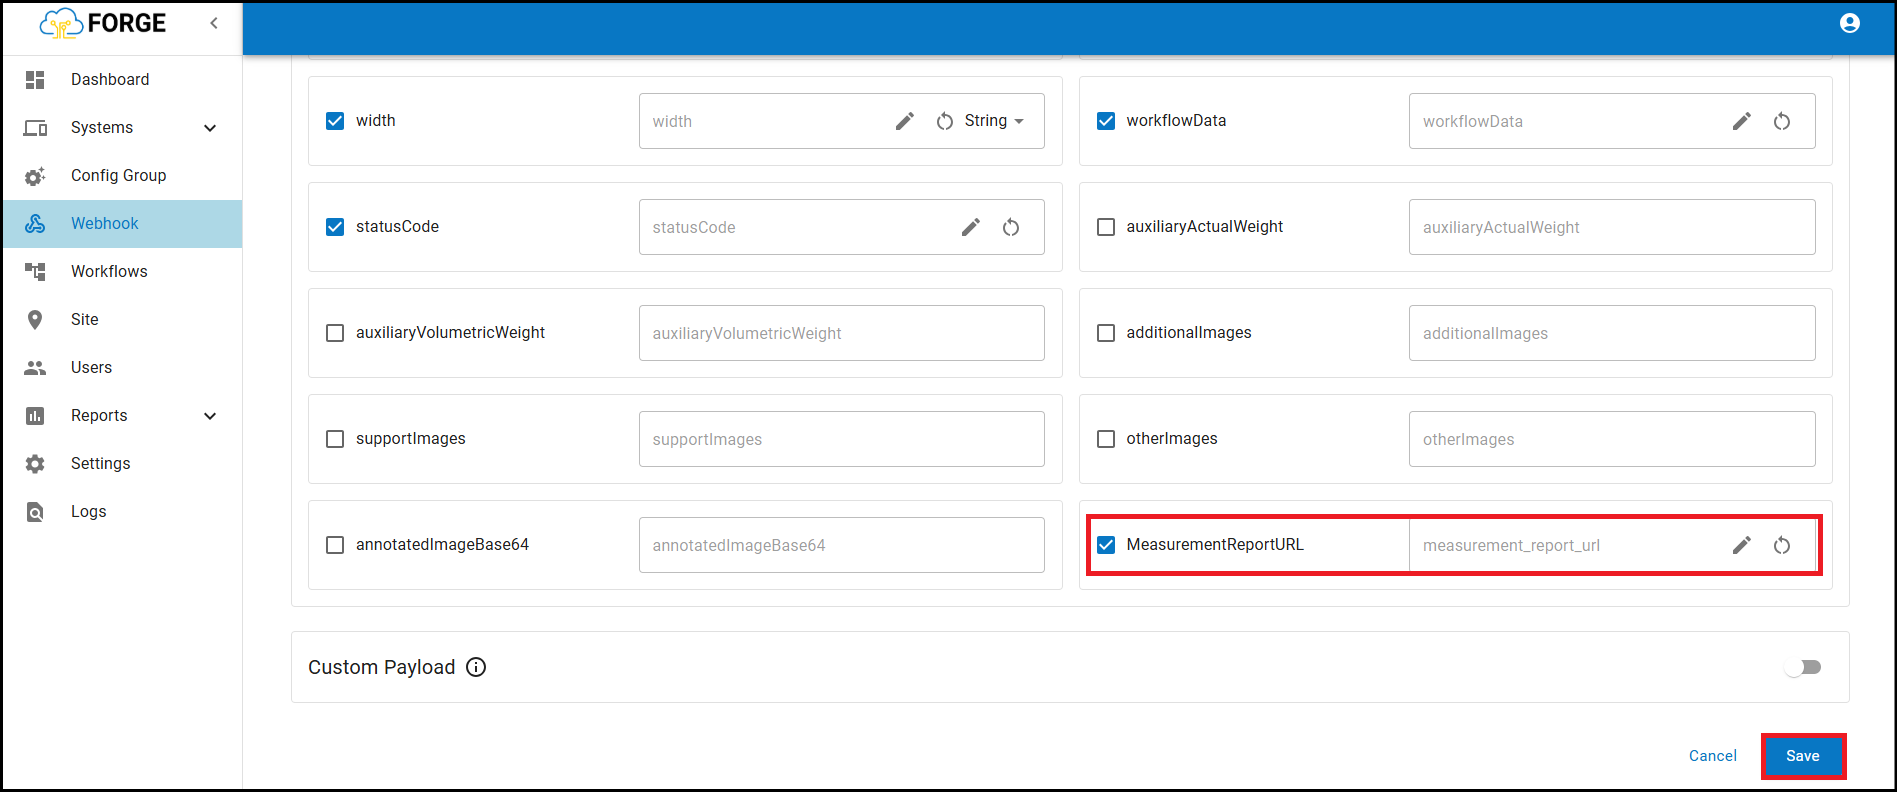Check the supportImages checkbox
This screenshot has width=1897, height=792.
tap(335, 439)
